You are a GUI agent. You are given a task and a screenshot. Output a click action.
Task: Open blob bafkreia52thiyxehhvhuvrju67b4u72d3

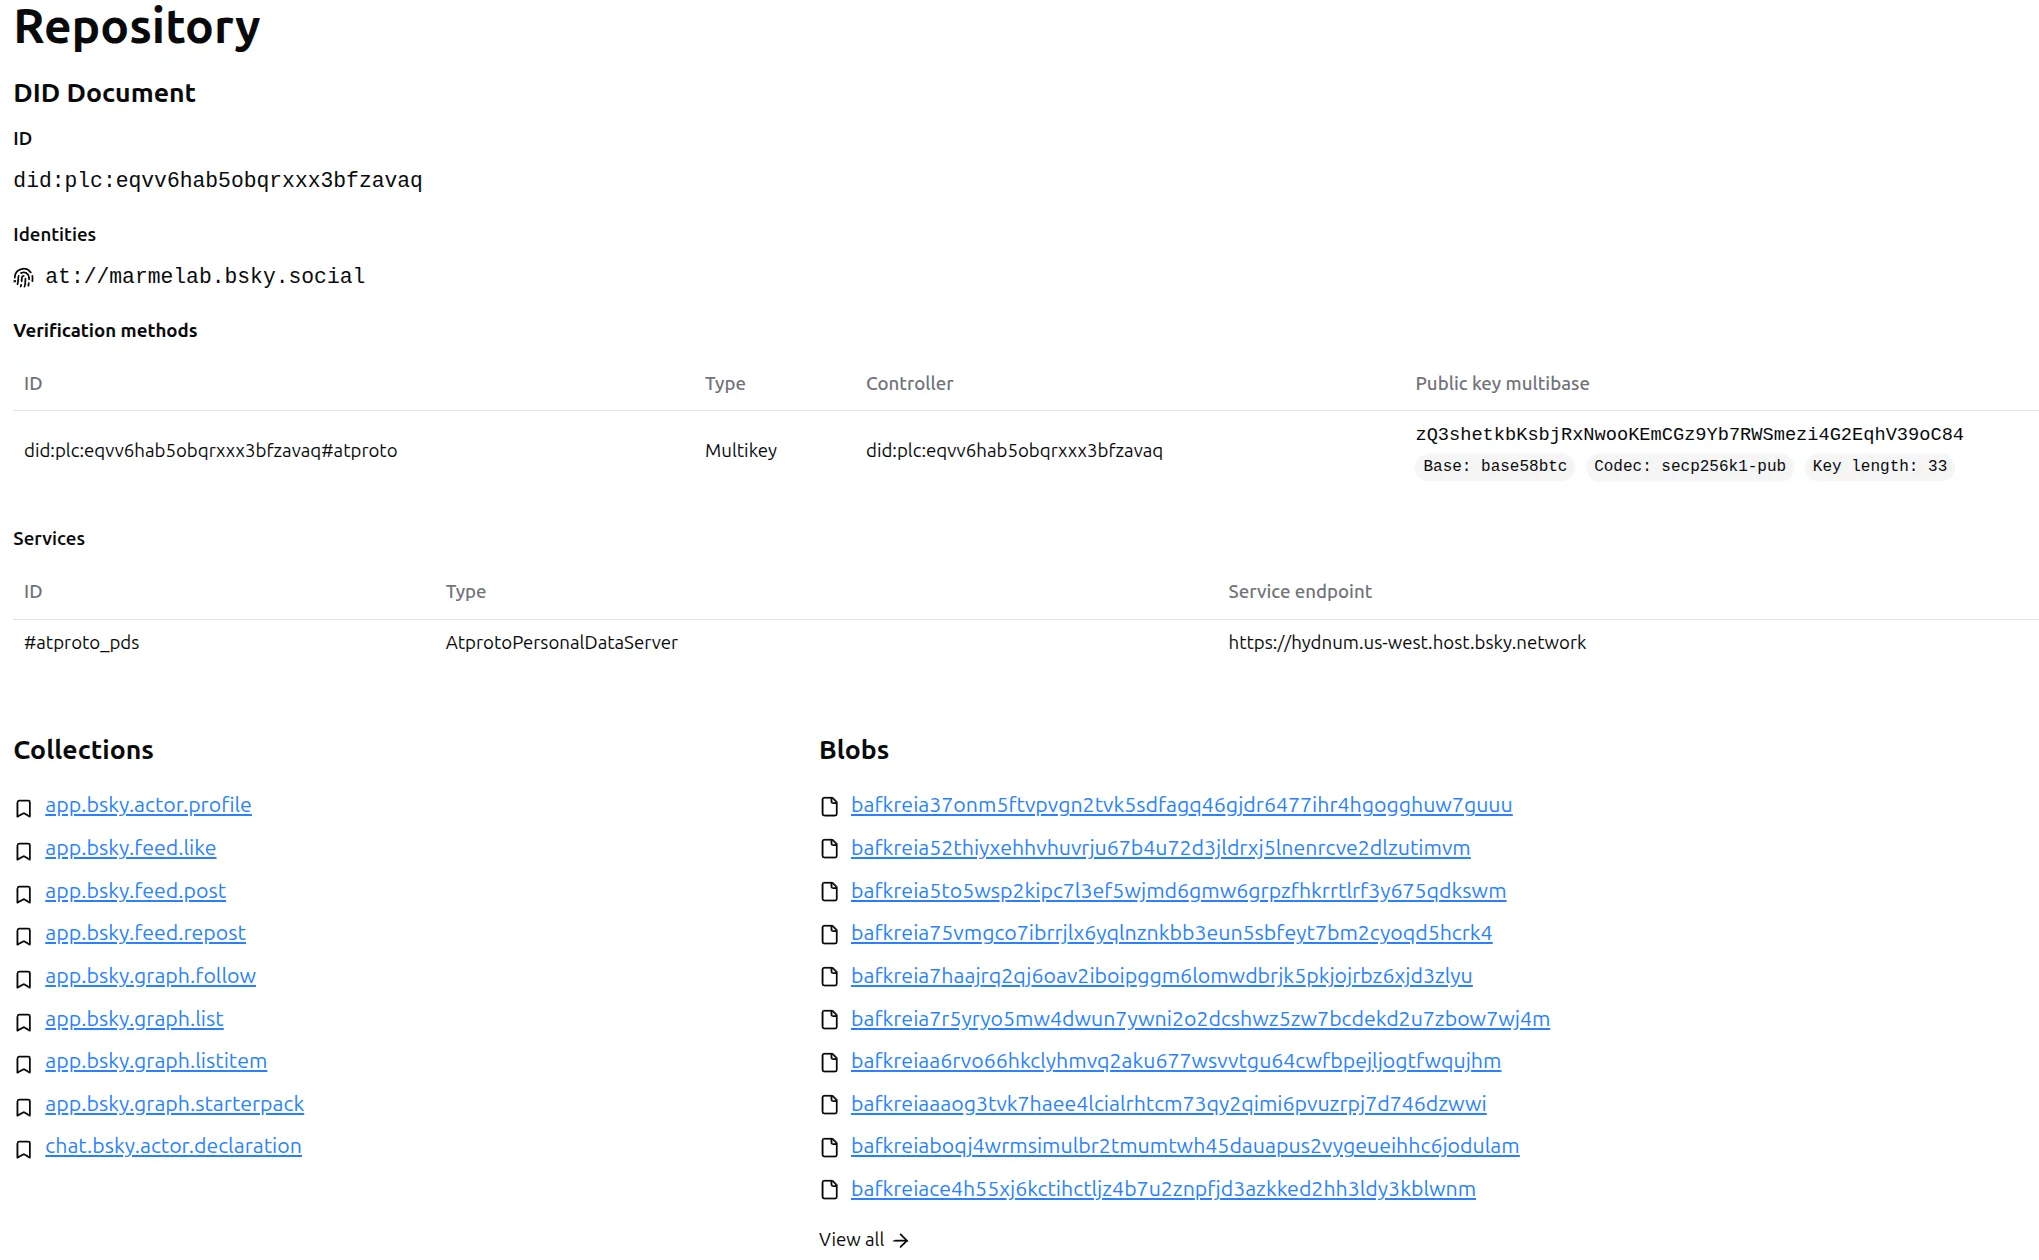(1160, 849)
